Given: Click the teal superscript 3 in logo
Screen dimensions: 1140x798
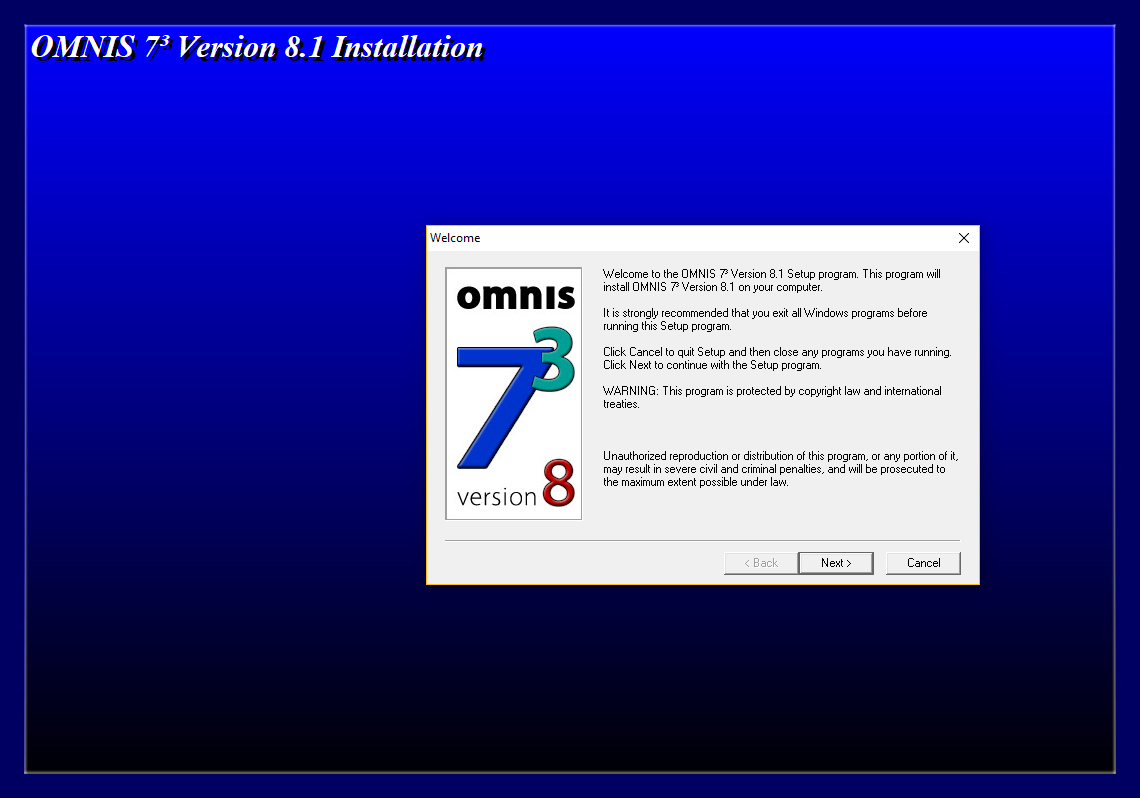Looking at the screenshot, I should pyautogui.click(x=553, y=358).
